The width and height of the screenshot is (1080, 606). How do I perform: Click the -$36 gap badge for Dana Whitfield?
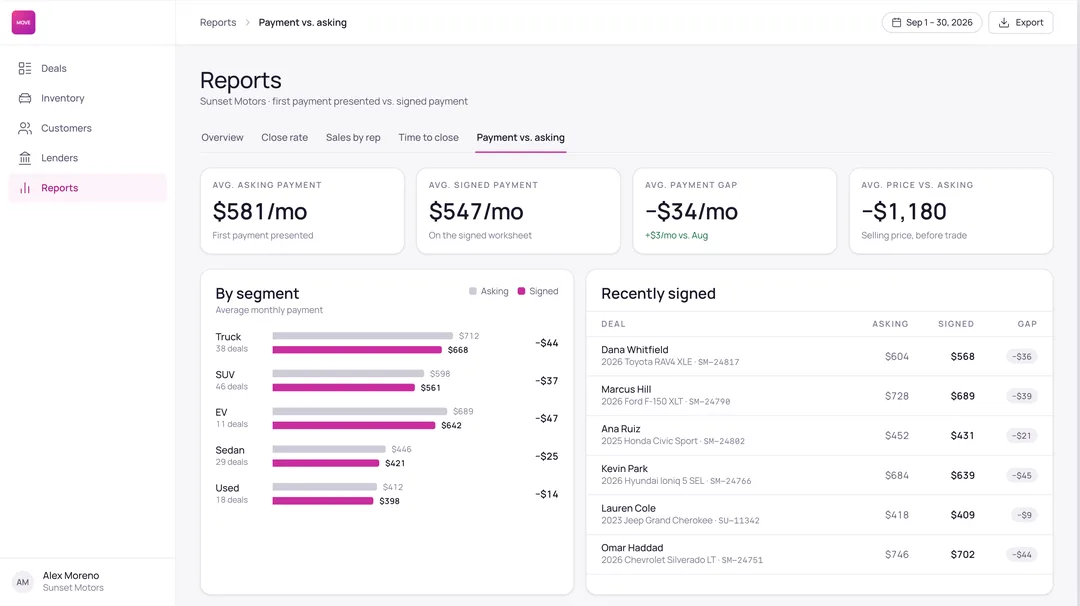click(x=1021, y=357)
